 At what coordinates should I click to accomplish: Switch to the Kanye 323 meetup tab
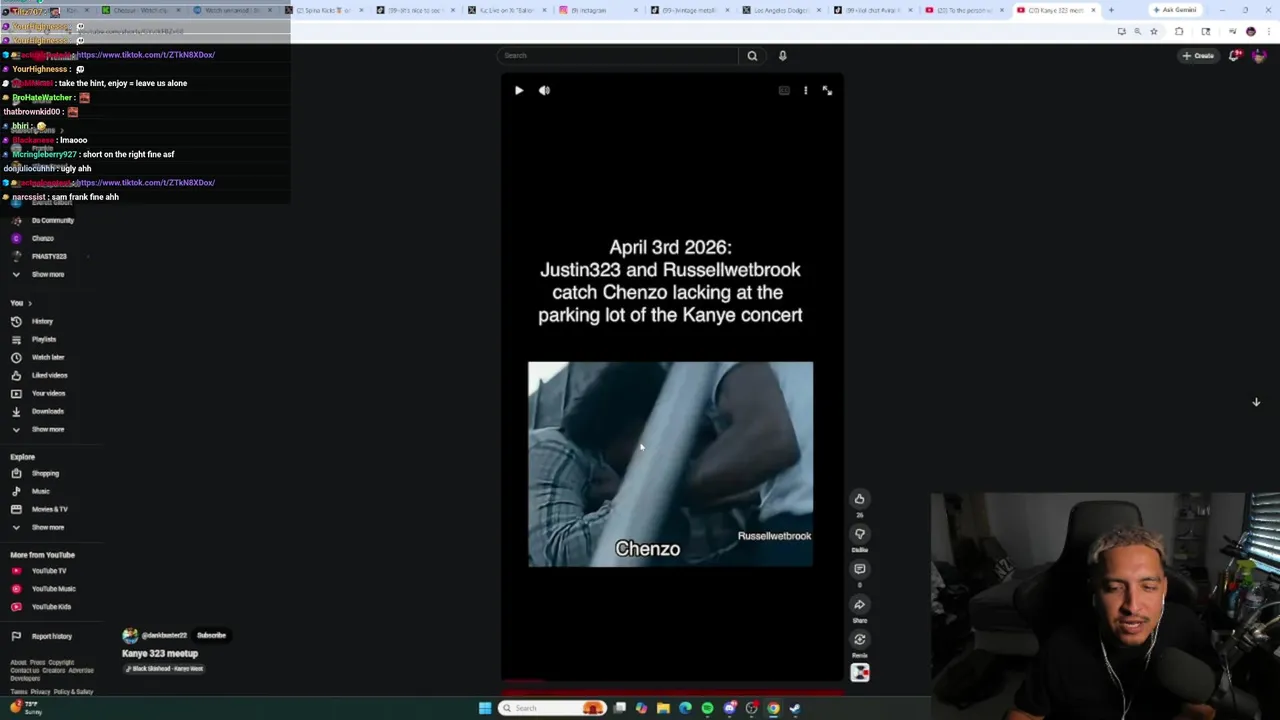coord(1055,10)
